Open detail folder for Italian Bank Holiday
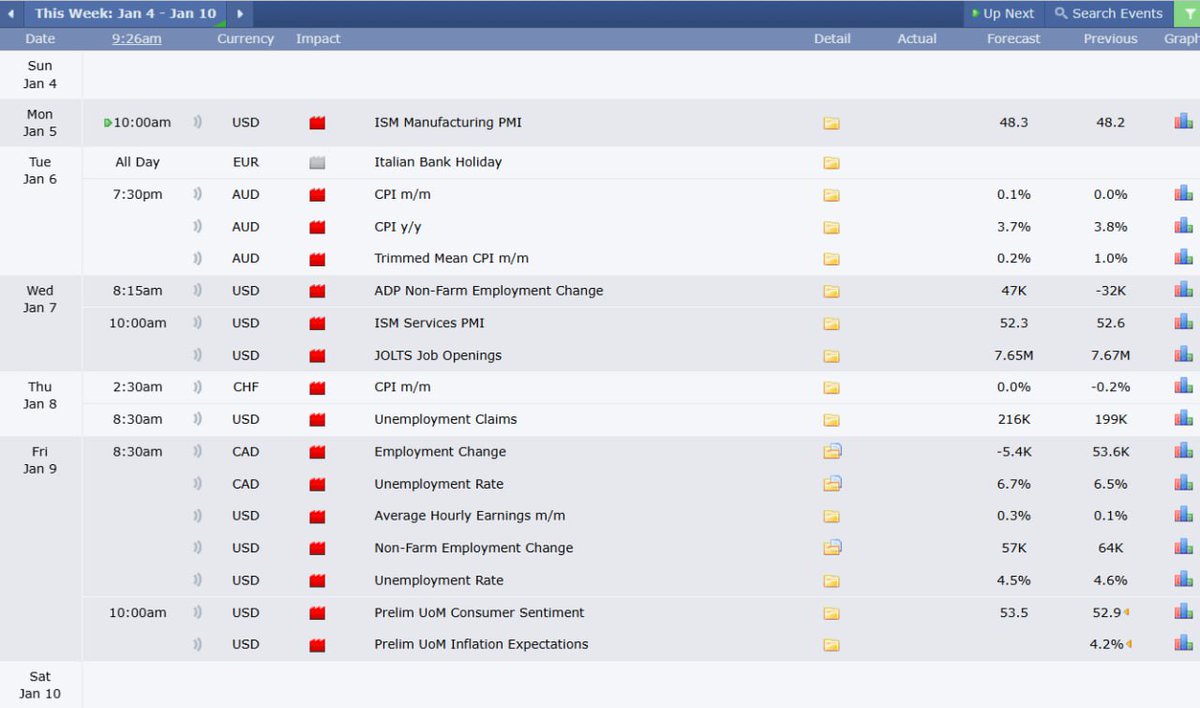The width and height of the screenshot is (1200, 708). [831, 163]
